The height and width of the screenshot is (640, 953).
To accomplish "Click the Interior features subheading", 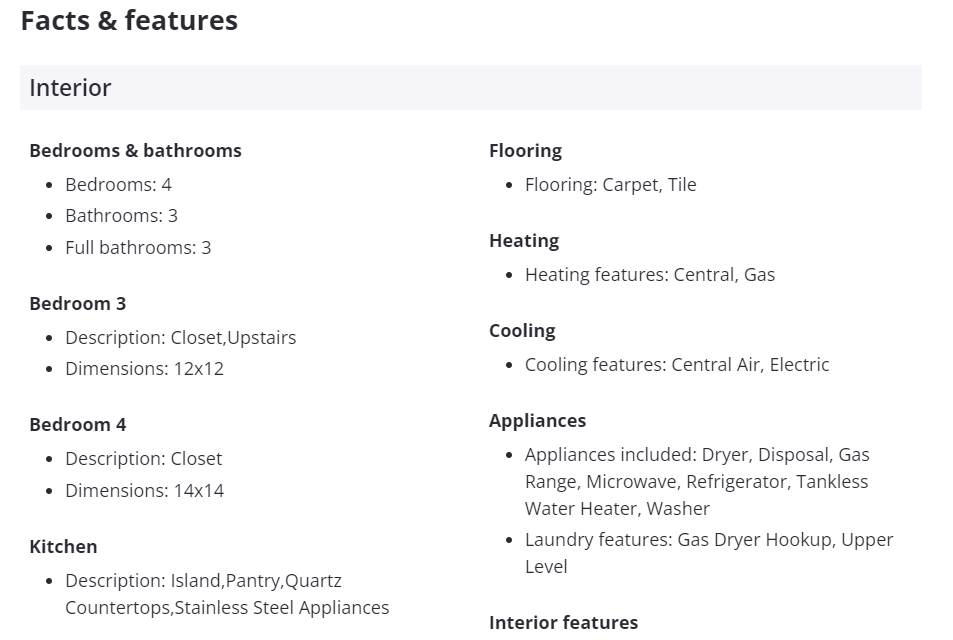I will (x=563, y=623).
